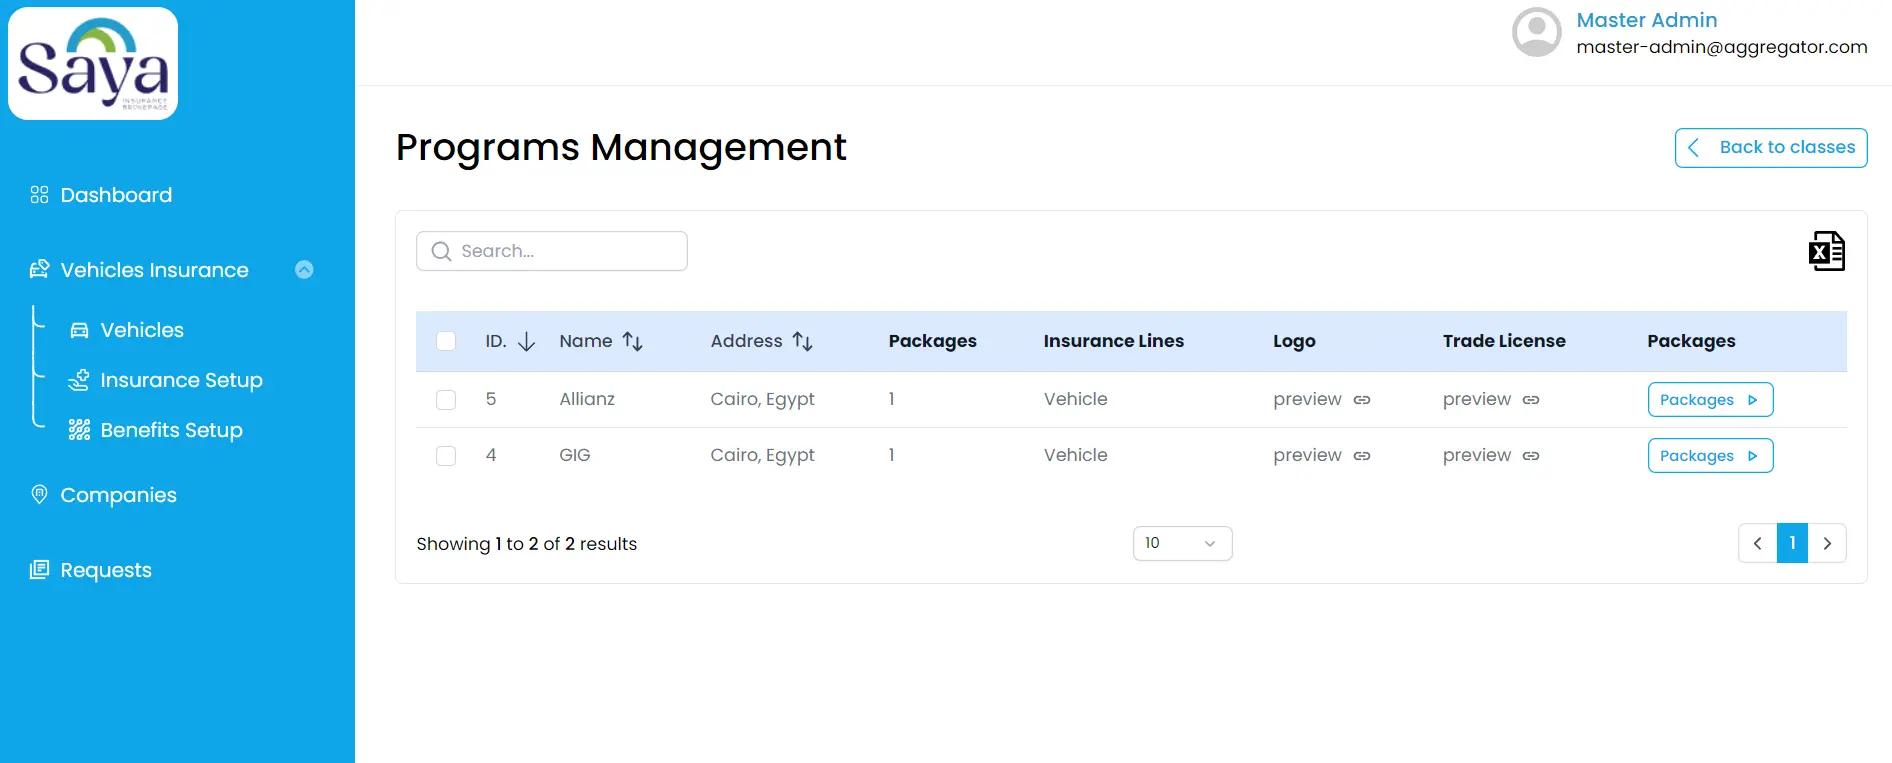Open the page size dropdown showing 10

click(1182, 543)
